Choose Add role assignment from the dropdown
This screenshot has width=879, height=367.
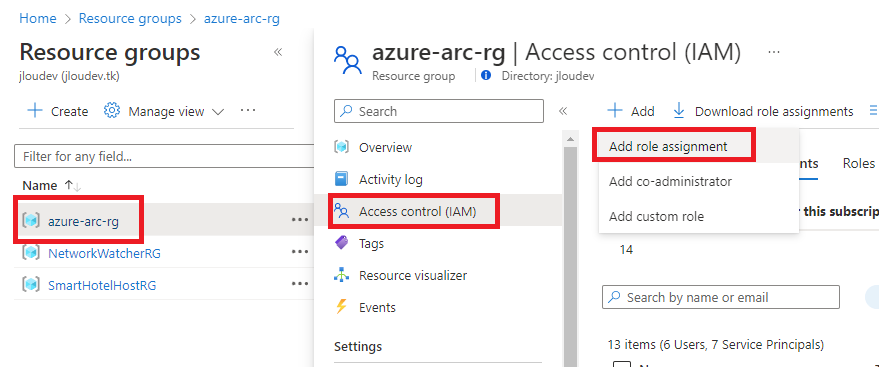pos(668,146)
